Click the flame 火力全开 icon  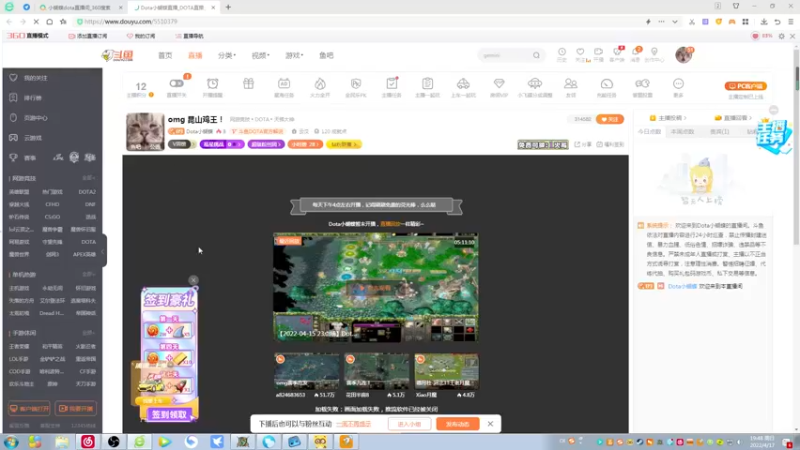click(320, 84)
